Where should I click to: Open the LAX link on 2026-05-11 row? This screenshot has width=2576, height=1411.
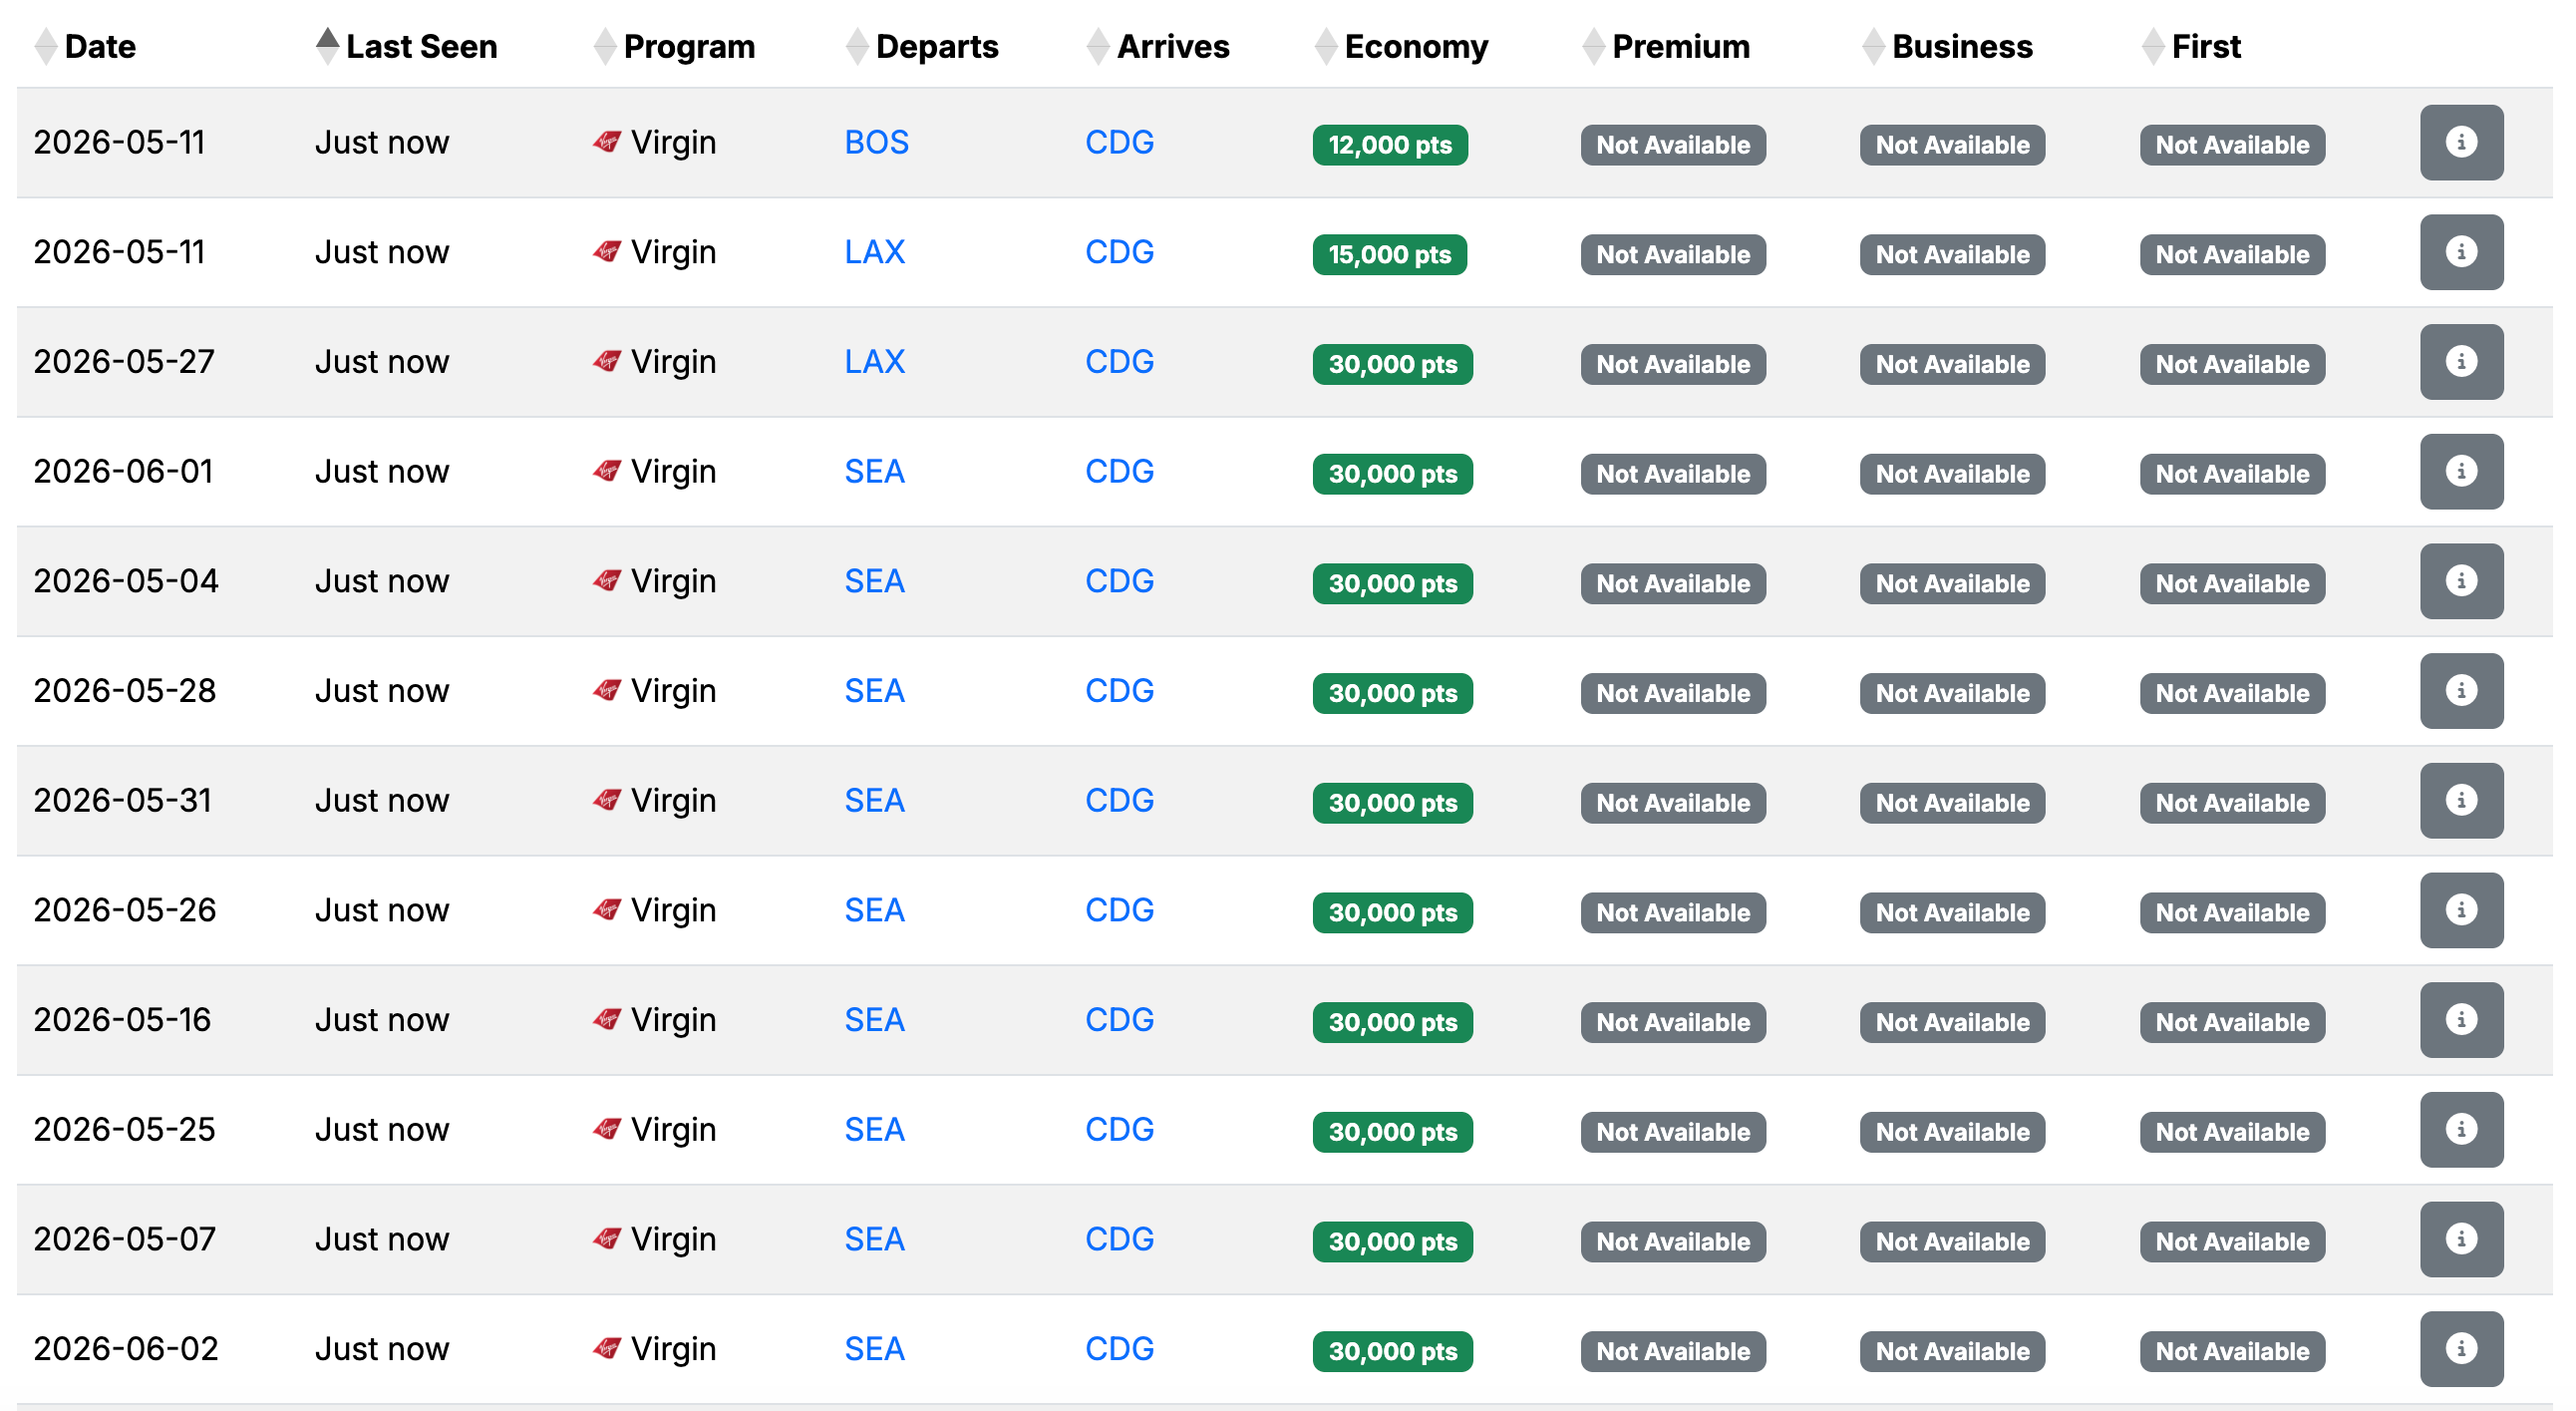pos(874,252)
